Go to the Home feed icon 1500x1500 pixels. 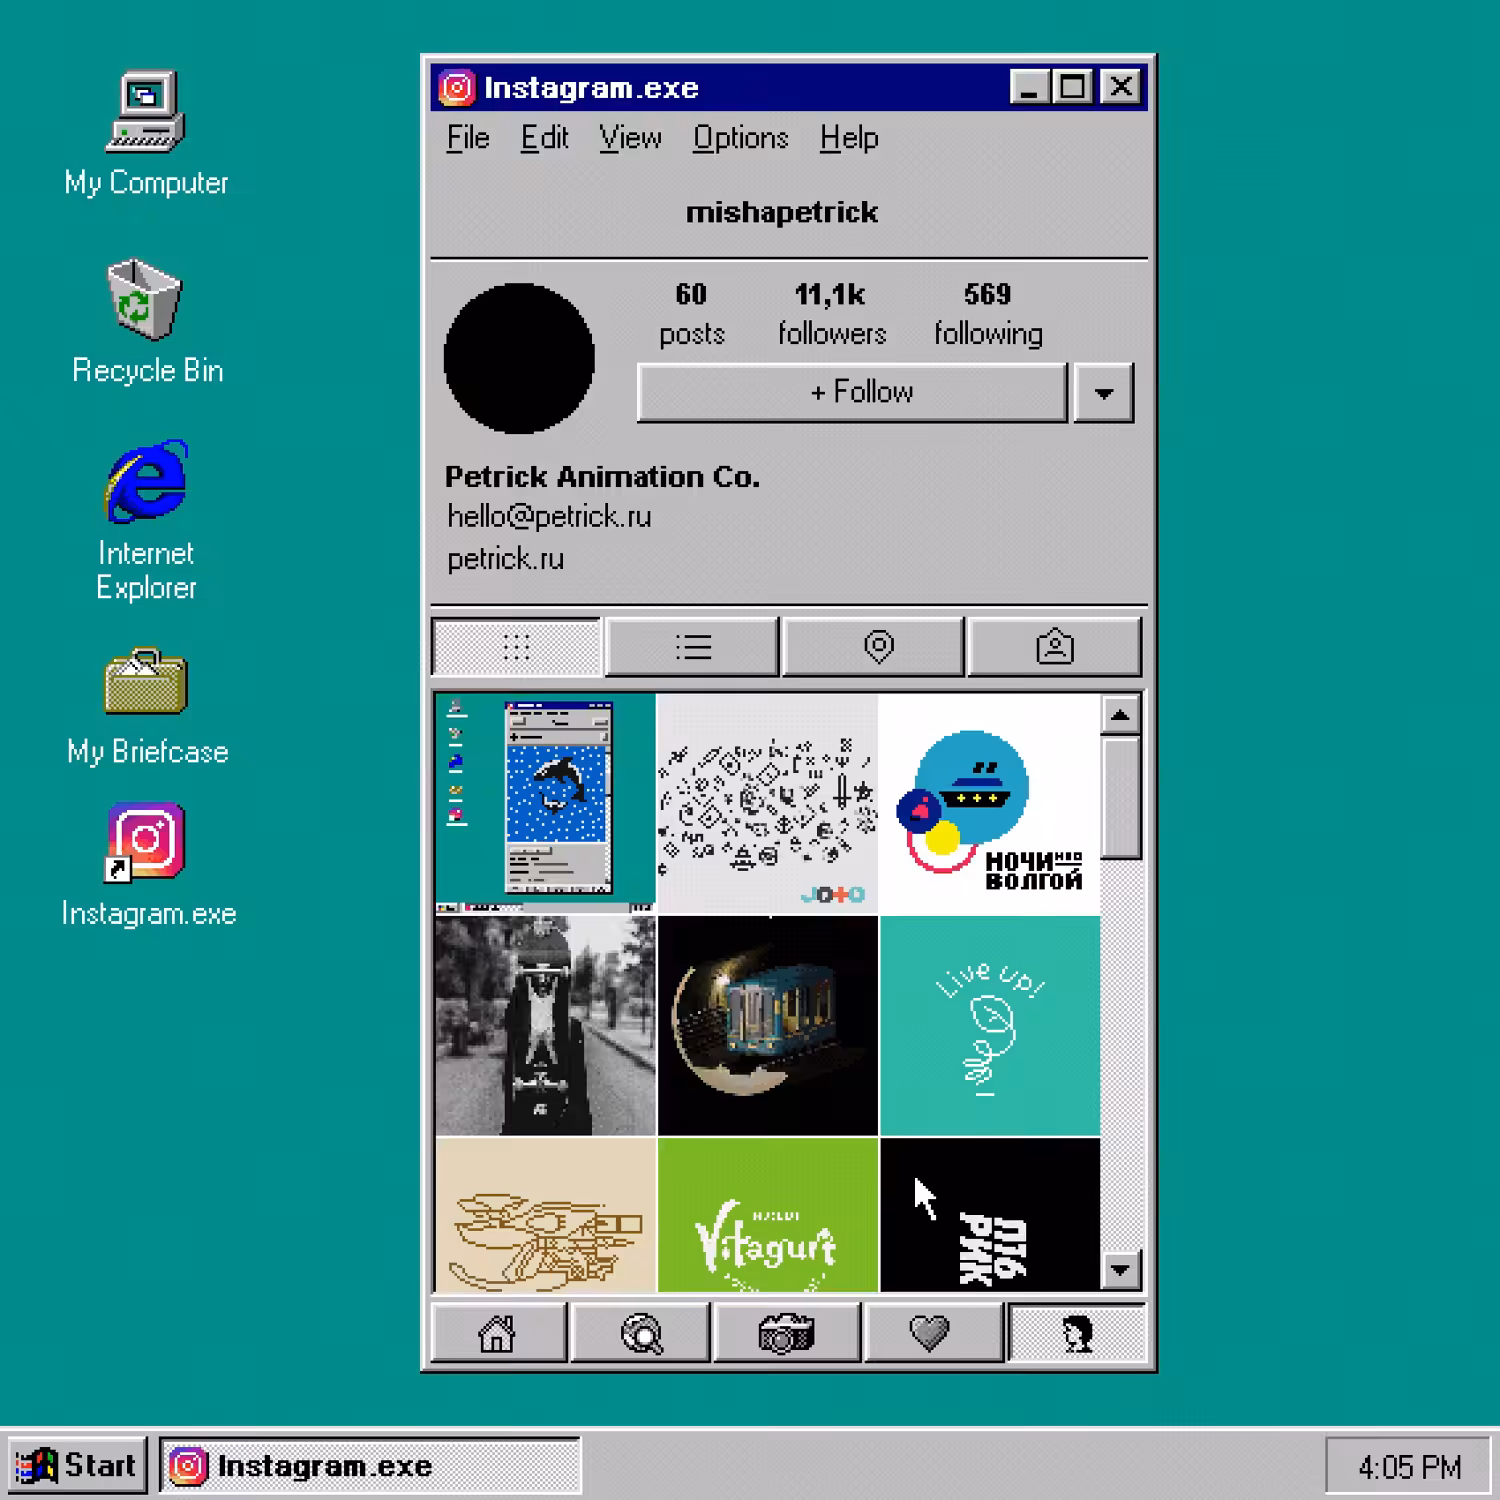coord(497,1333)
